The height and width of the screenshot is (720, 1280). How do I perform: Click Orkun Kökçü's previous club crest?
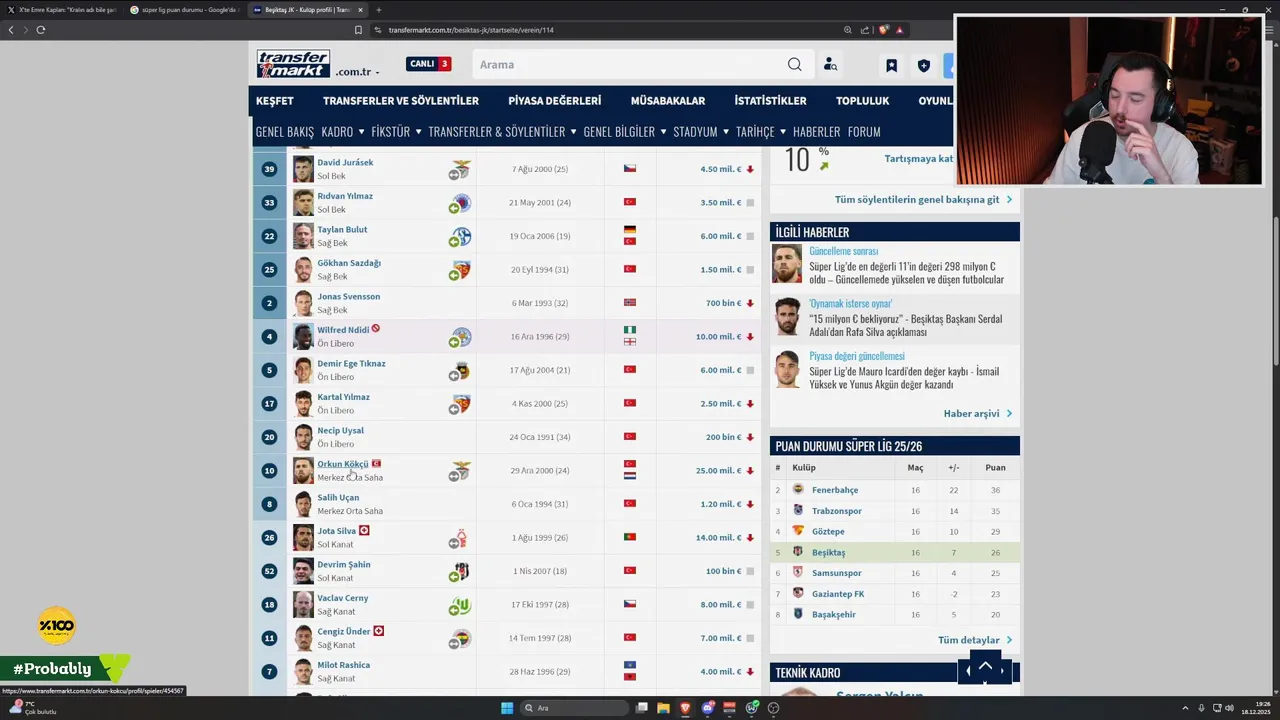[461, 471]
